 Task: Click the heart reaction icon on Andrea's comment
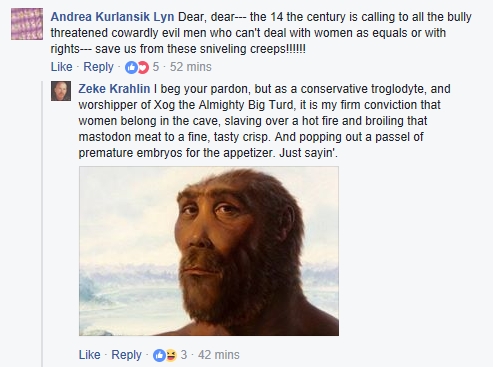click(x=143, y=67)
